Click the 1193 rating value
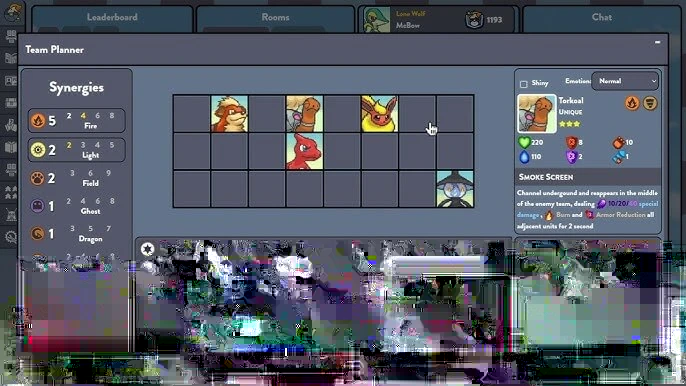The height and width of the screenshot is (386, 686). [494, 20]
